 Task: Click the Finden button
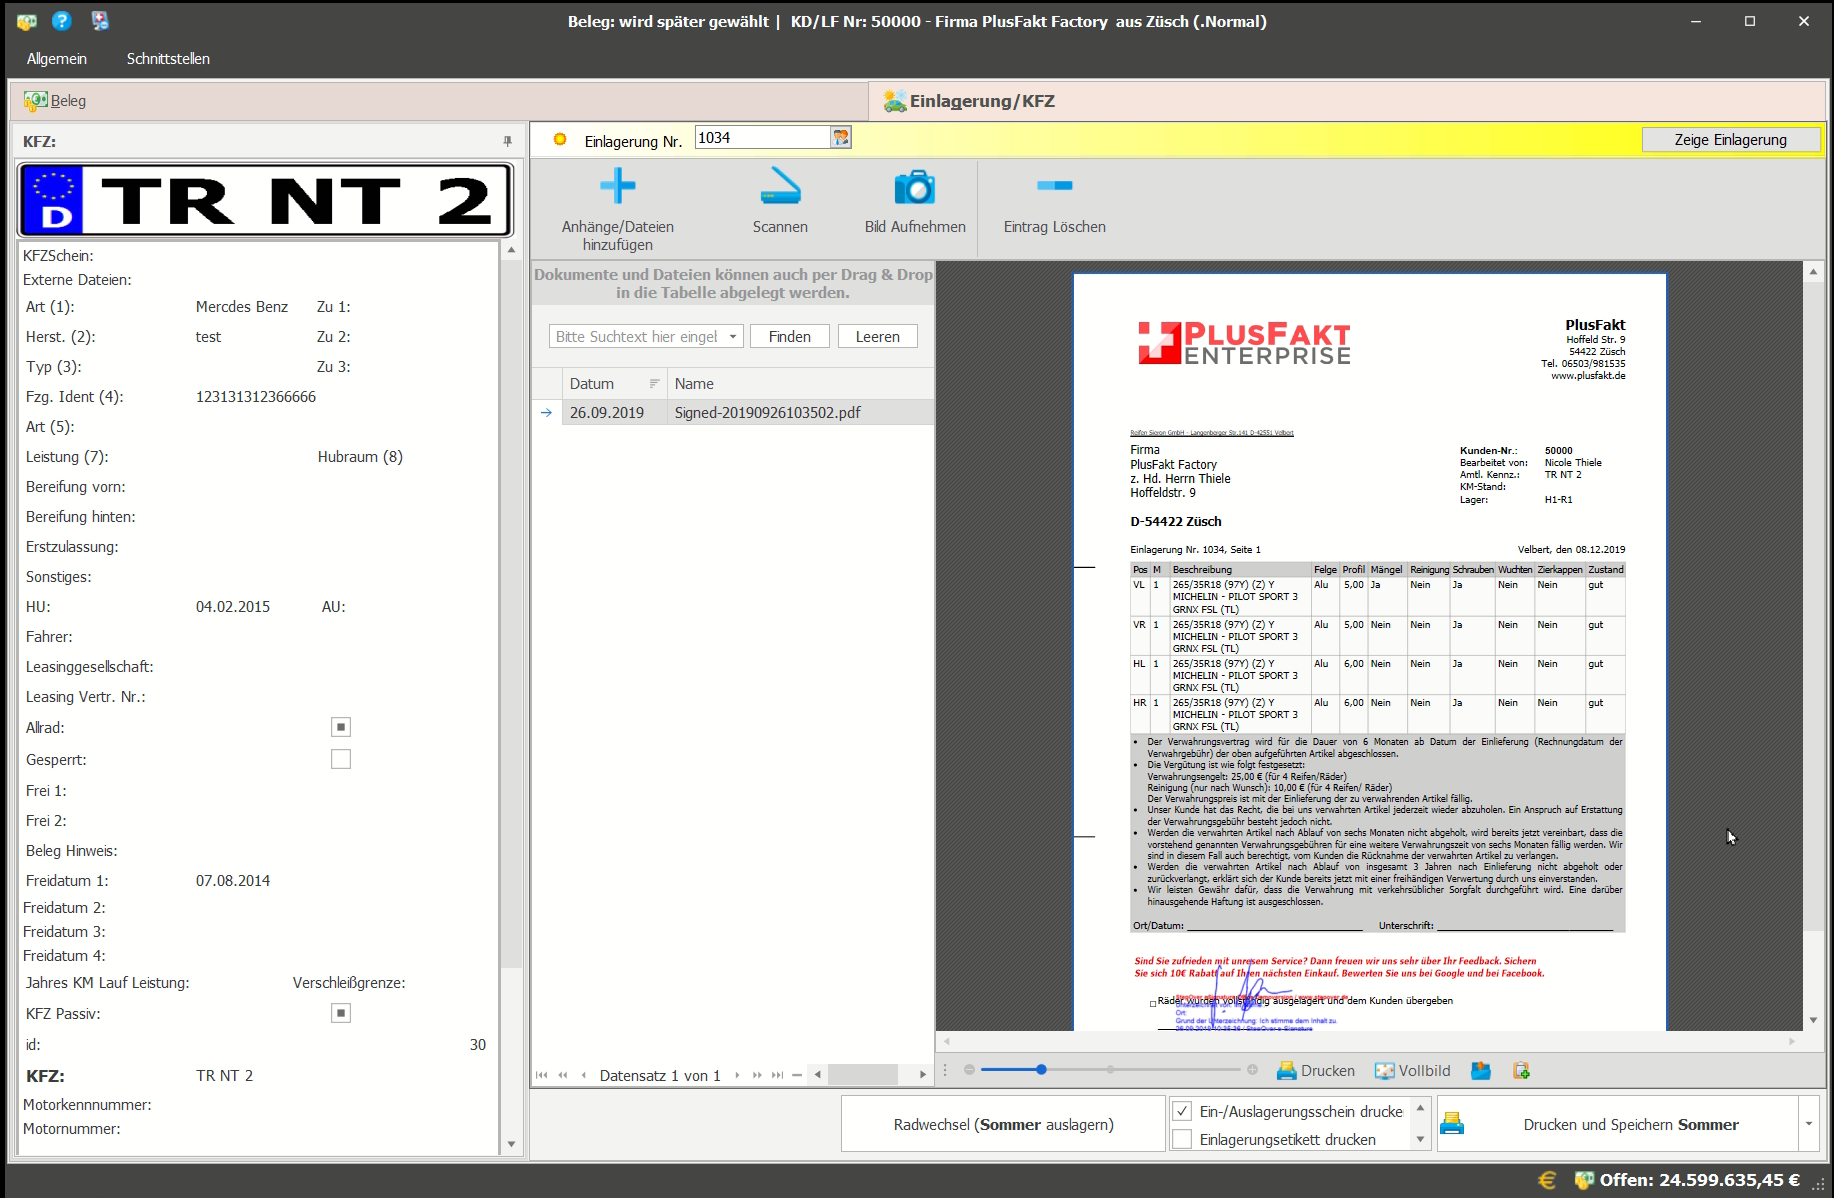point(790,336)
